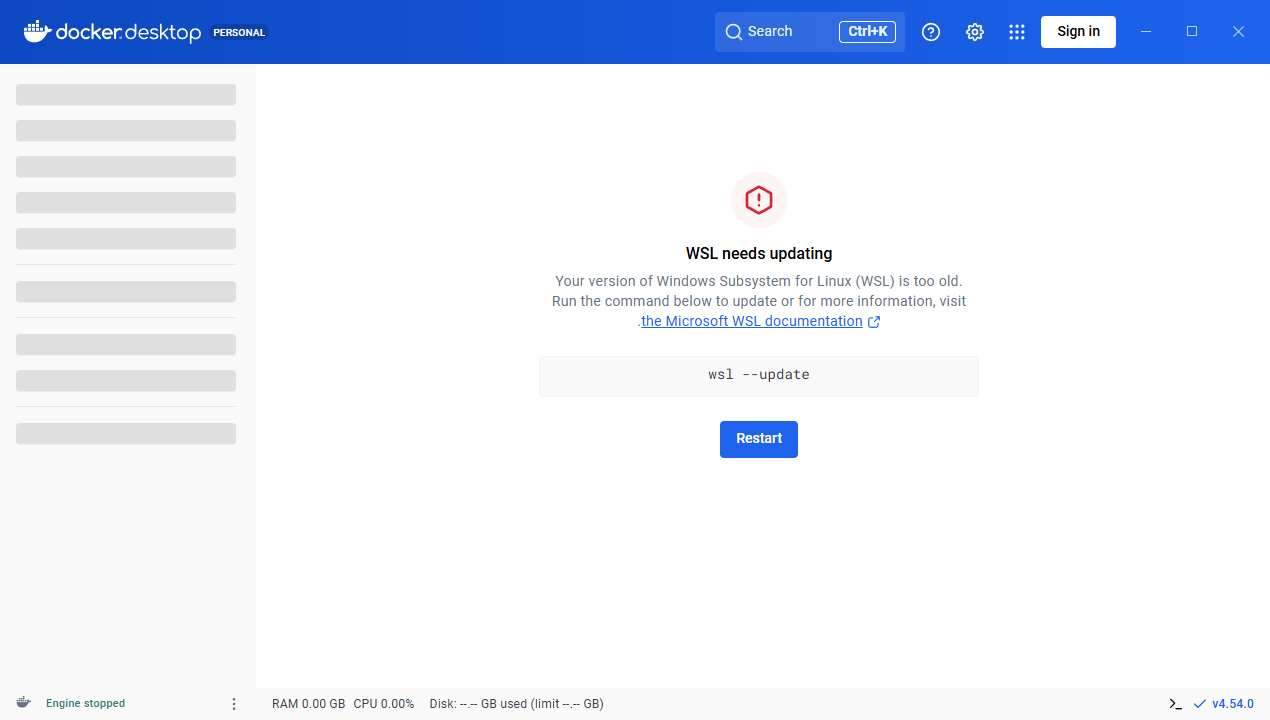Click the v4.54.0 version label
1270x720 pixels.
[1233, 704]
